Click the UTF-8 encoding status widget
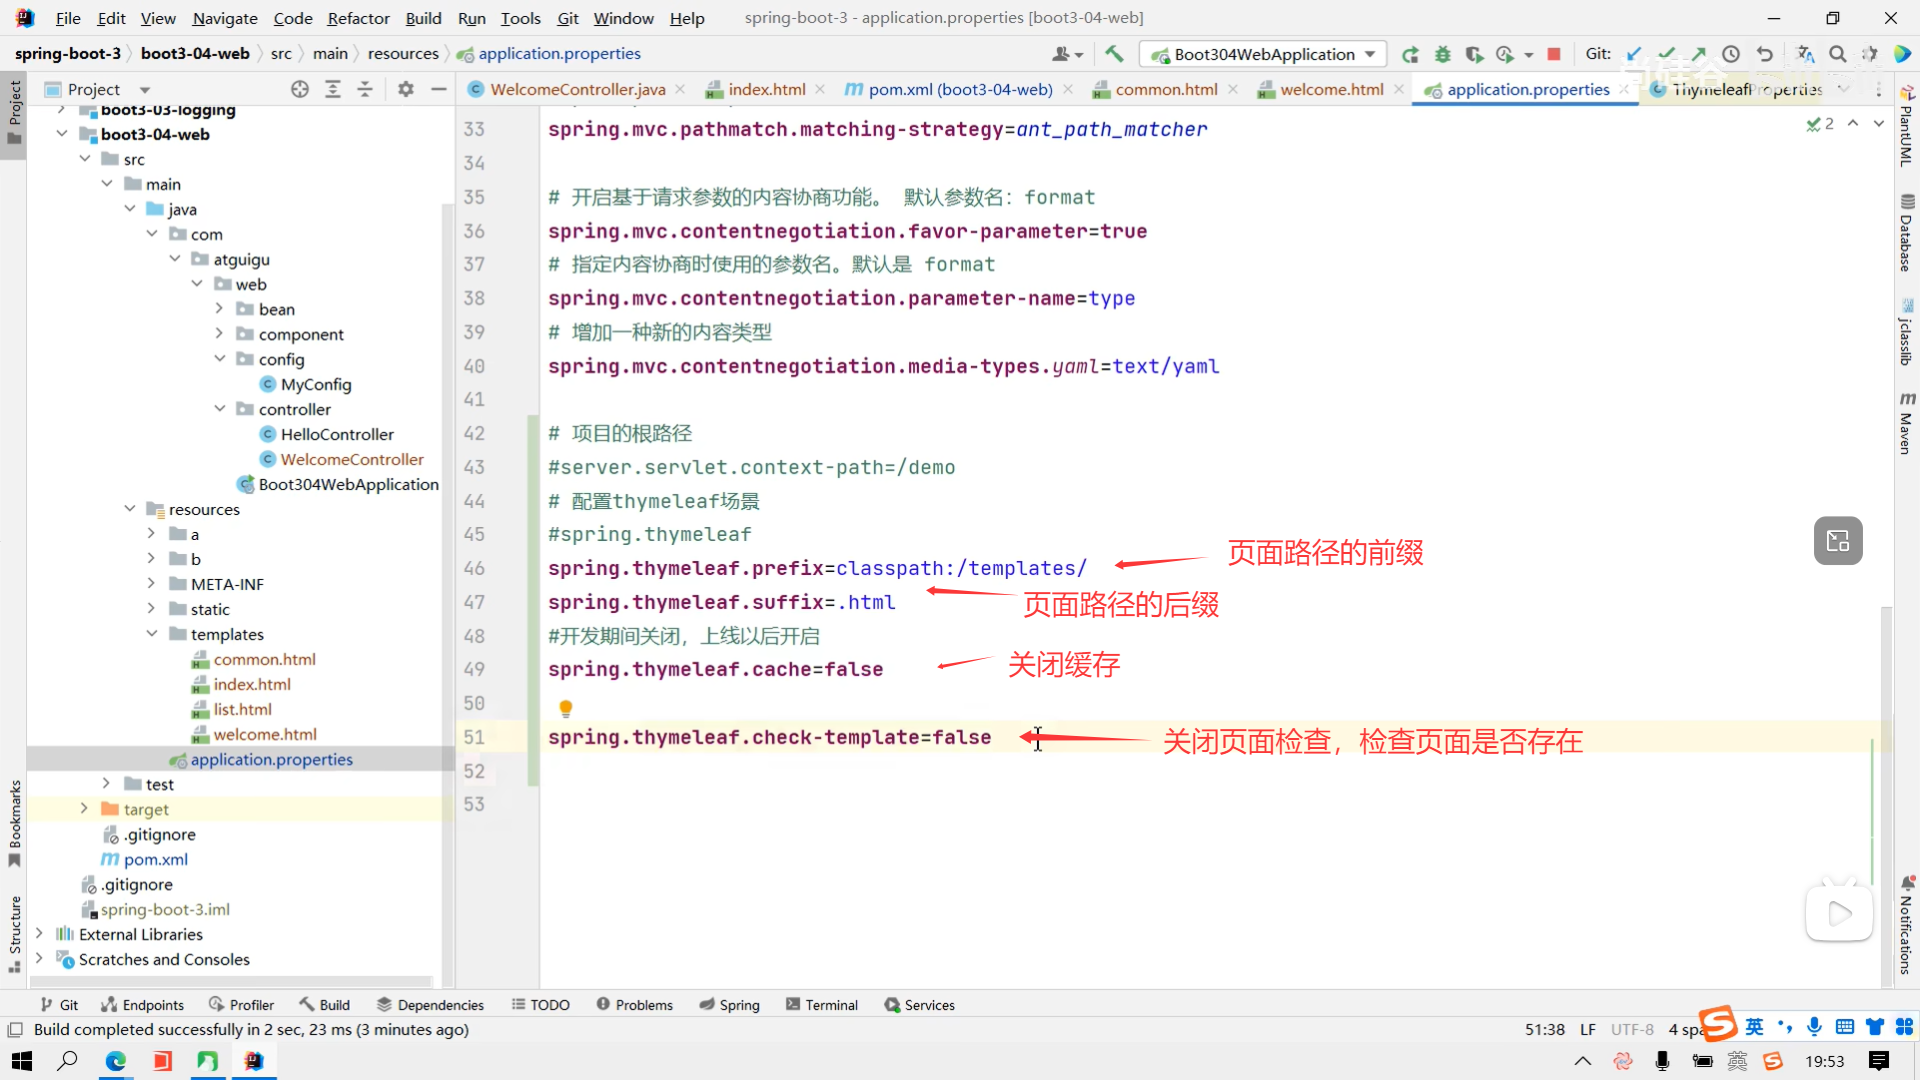Viewport: 1920px width, 1080px height. click(1631, 1029)
